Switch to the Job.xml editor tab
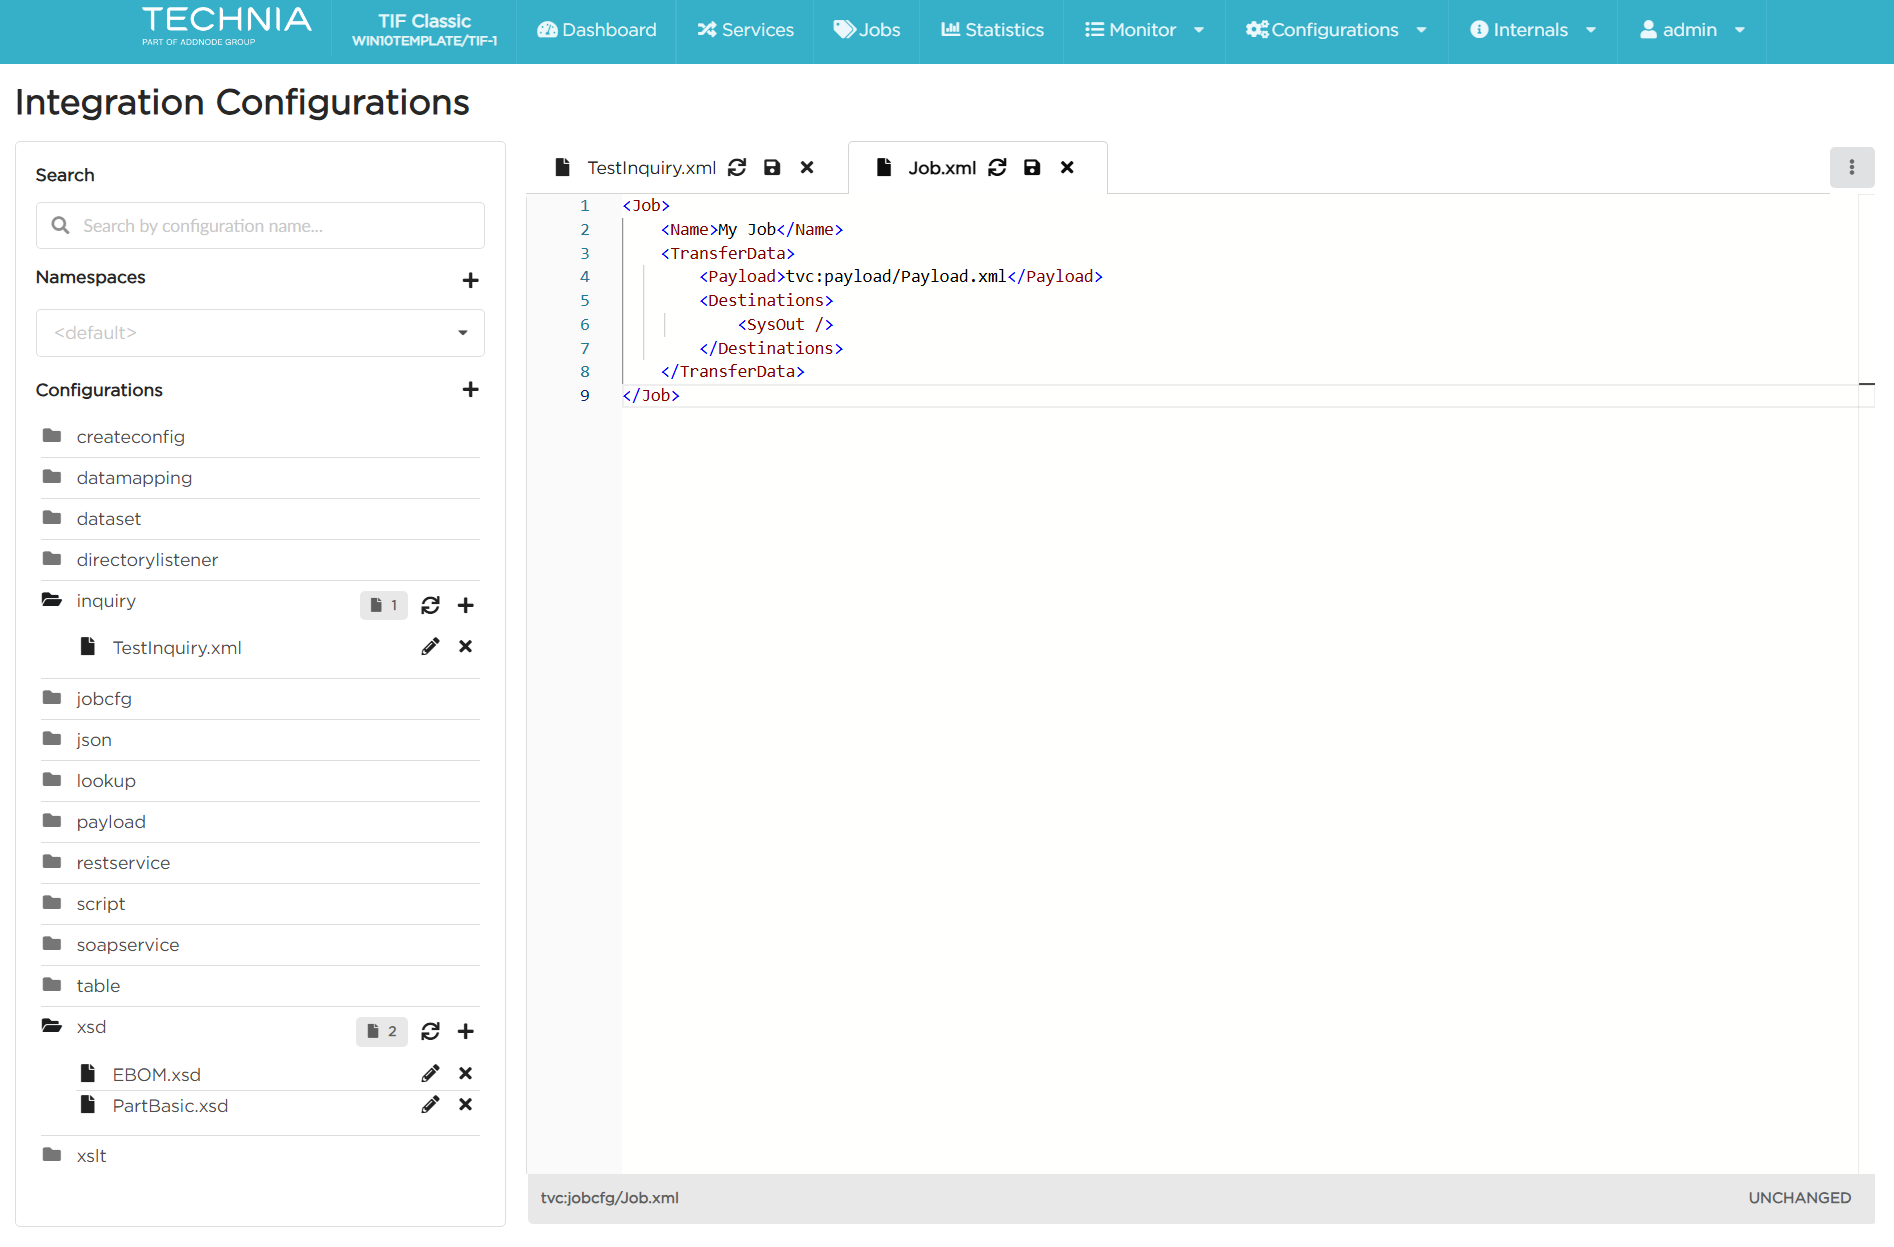This screenshot has height=1247, width=1894. coord(942,168)
